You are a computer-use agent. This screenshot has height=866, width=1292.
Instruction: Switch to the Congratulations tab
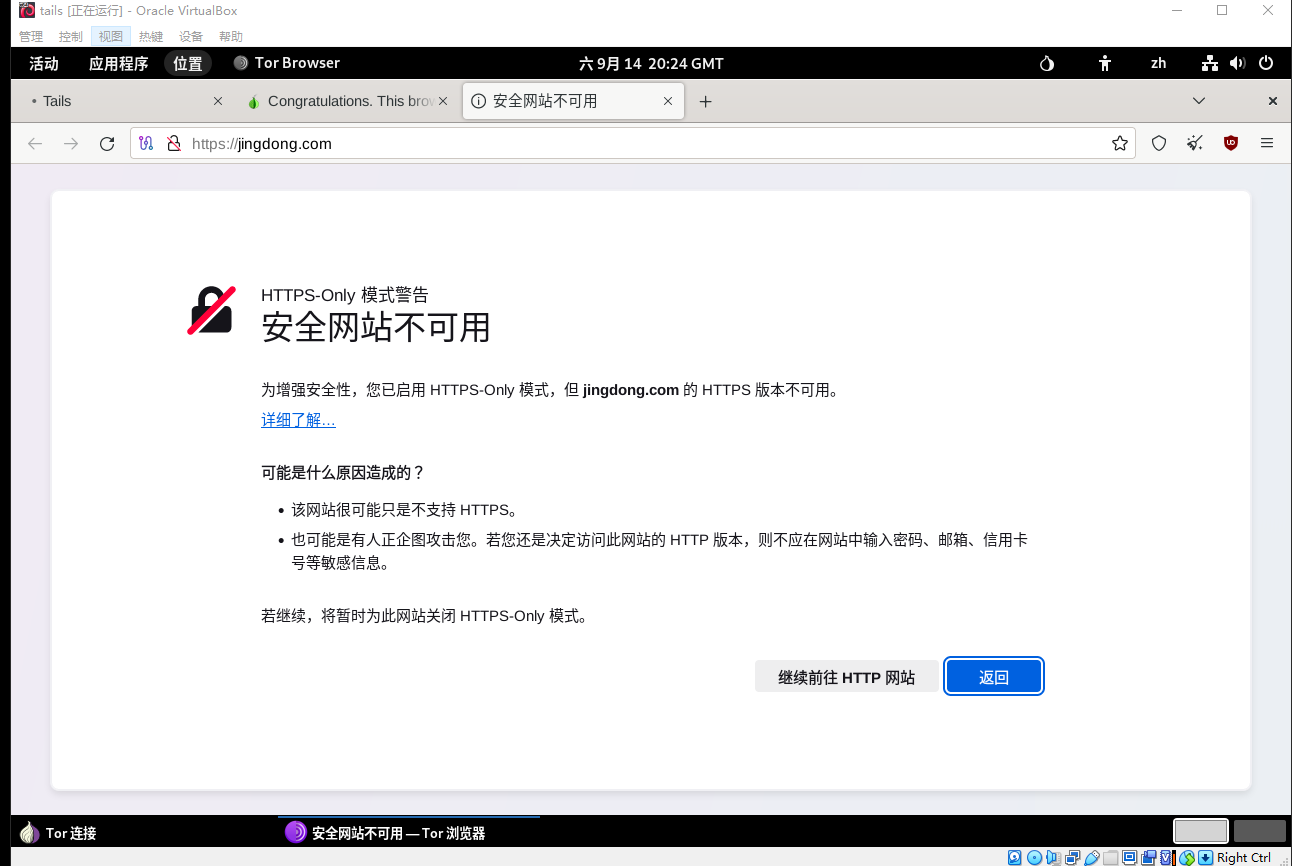point(347,101)
